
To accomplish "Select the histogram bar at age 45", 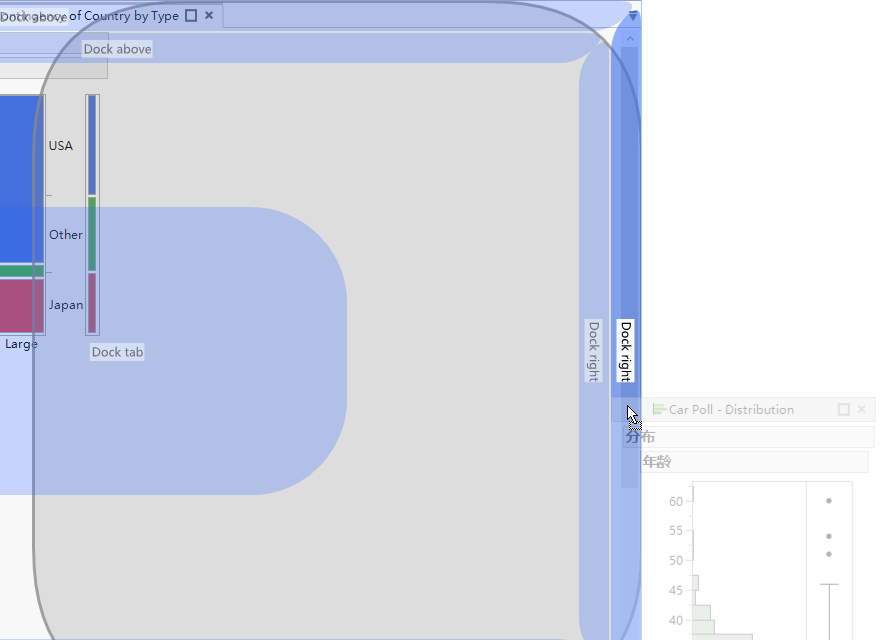I will [696, 583].
